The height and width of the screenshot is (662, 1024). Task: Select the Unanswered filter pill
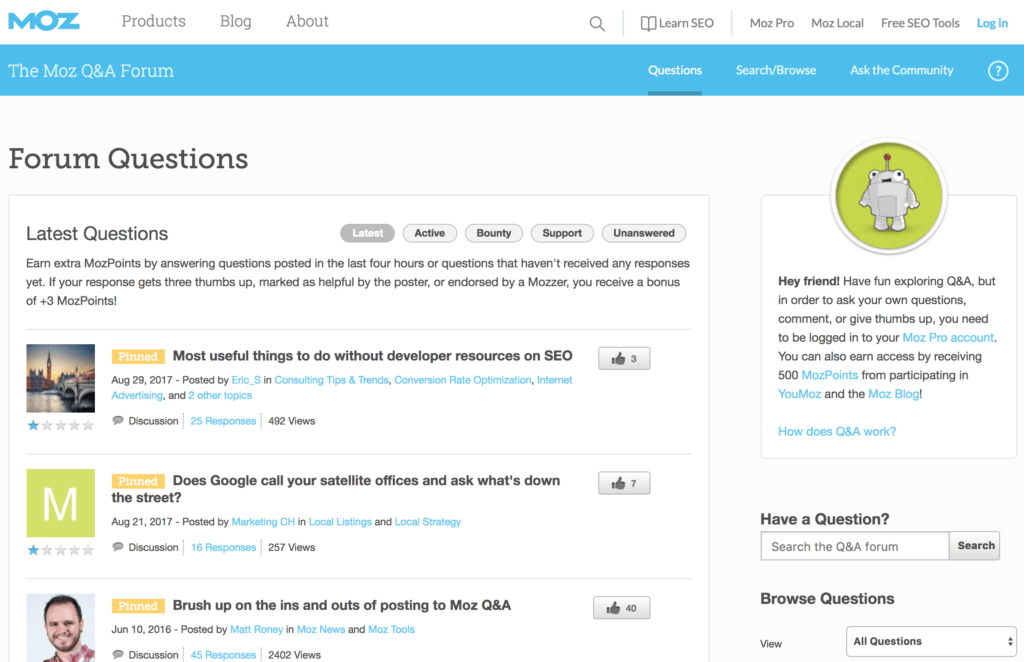pyautogui.click(x=644, y=233)
